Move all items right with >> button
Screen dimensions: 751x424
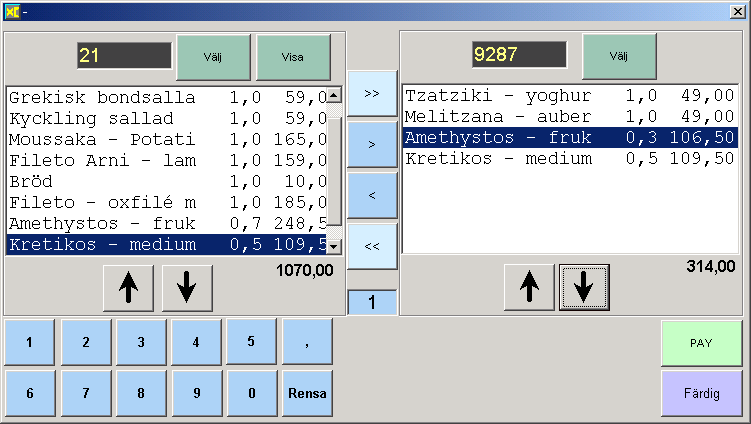tap(372, 94)
